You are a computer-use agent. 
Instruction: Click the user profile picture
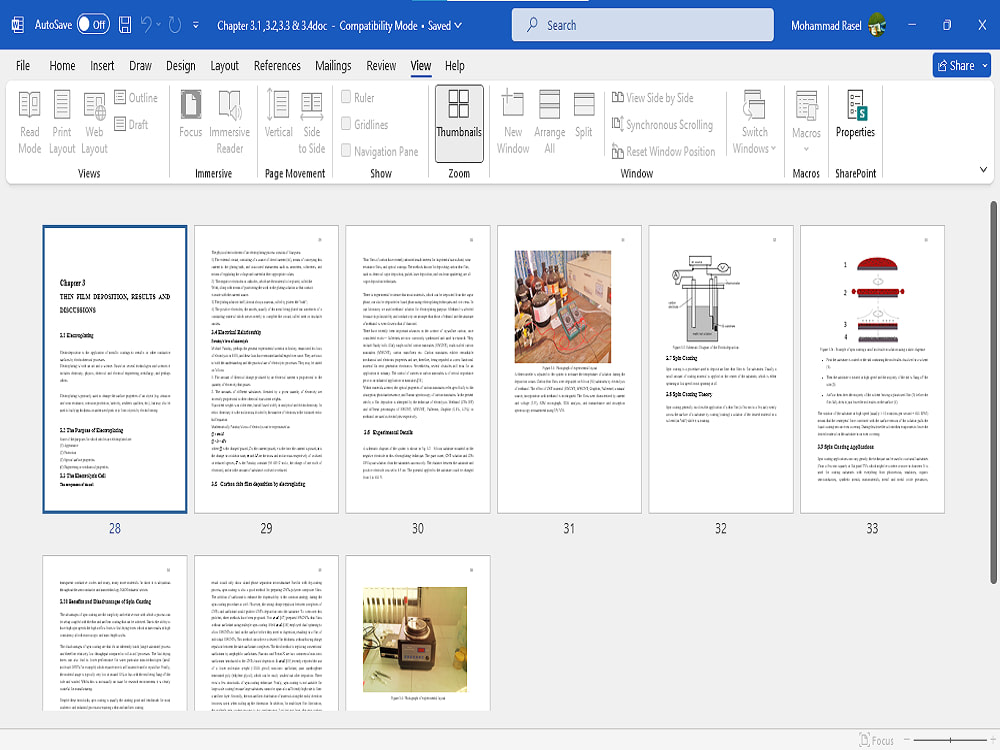878,26
